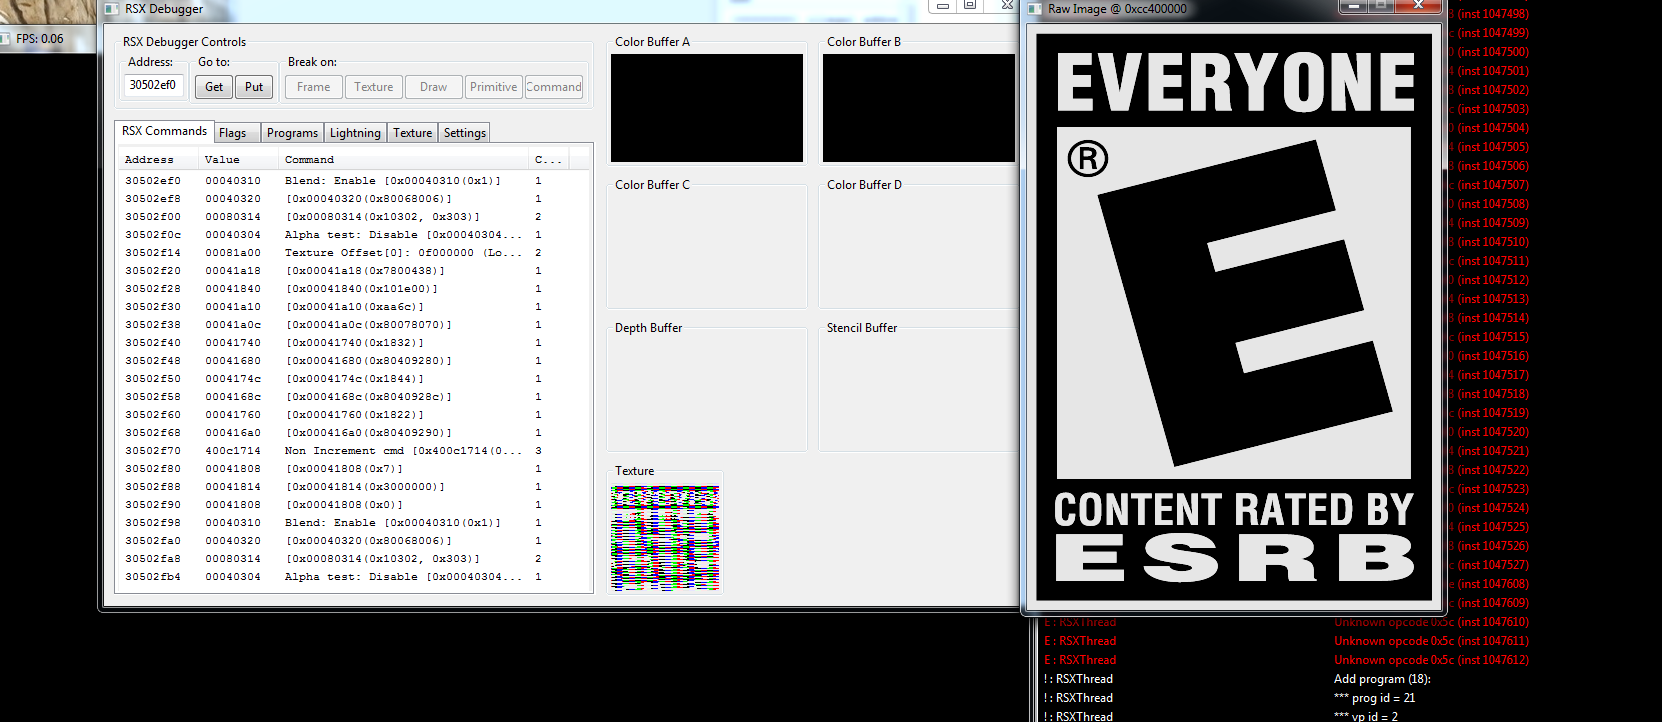Break on Frame button
Image resolution: width=1662 pixels, height=722 pixels.
click(313, 87)
